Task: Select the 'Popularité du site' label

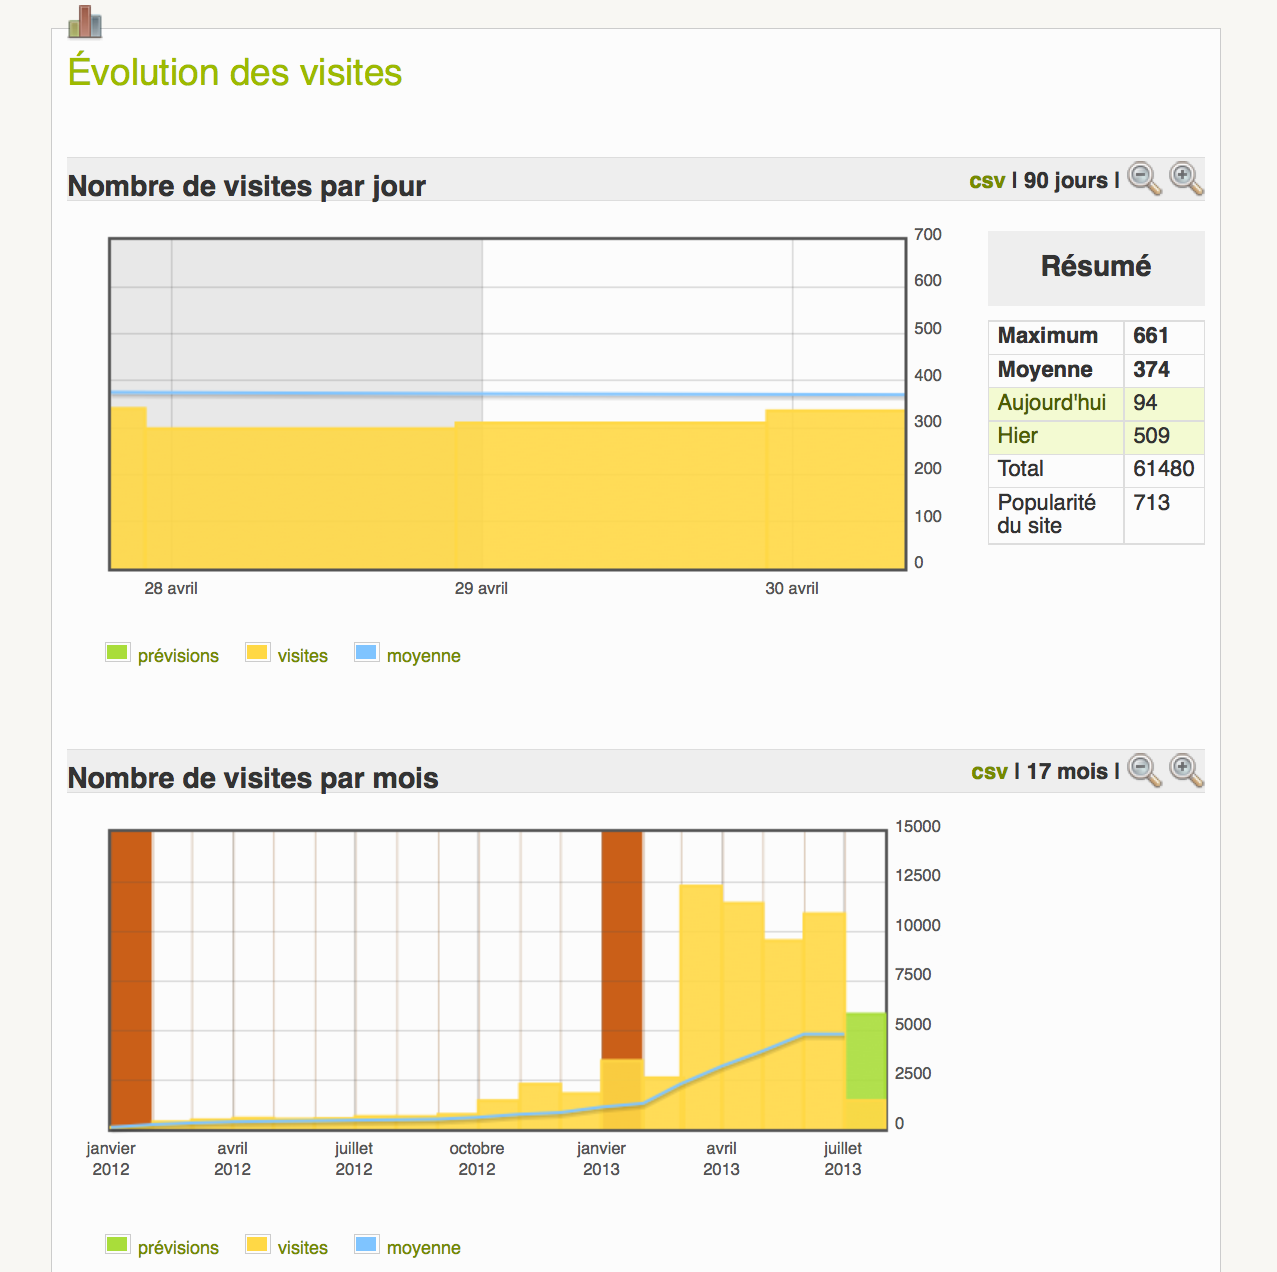Action: click(x=1047, y=514)
